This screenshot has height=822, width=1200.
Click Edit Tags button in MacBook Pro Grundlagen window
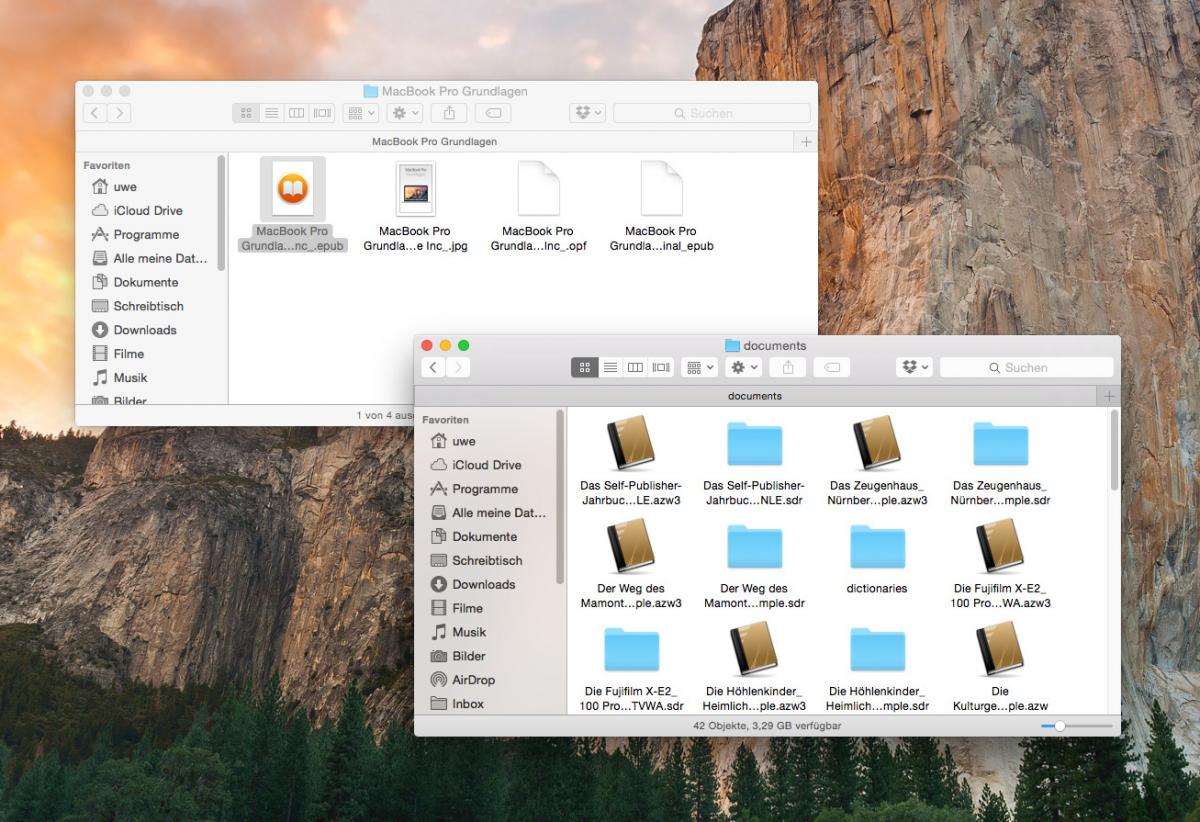pos(493,114)
